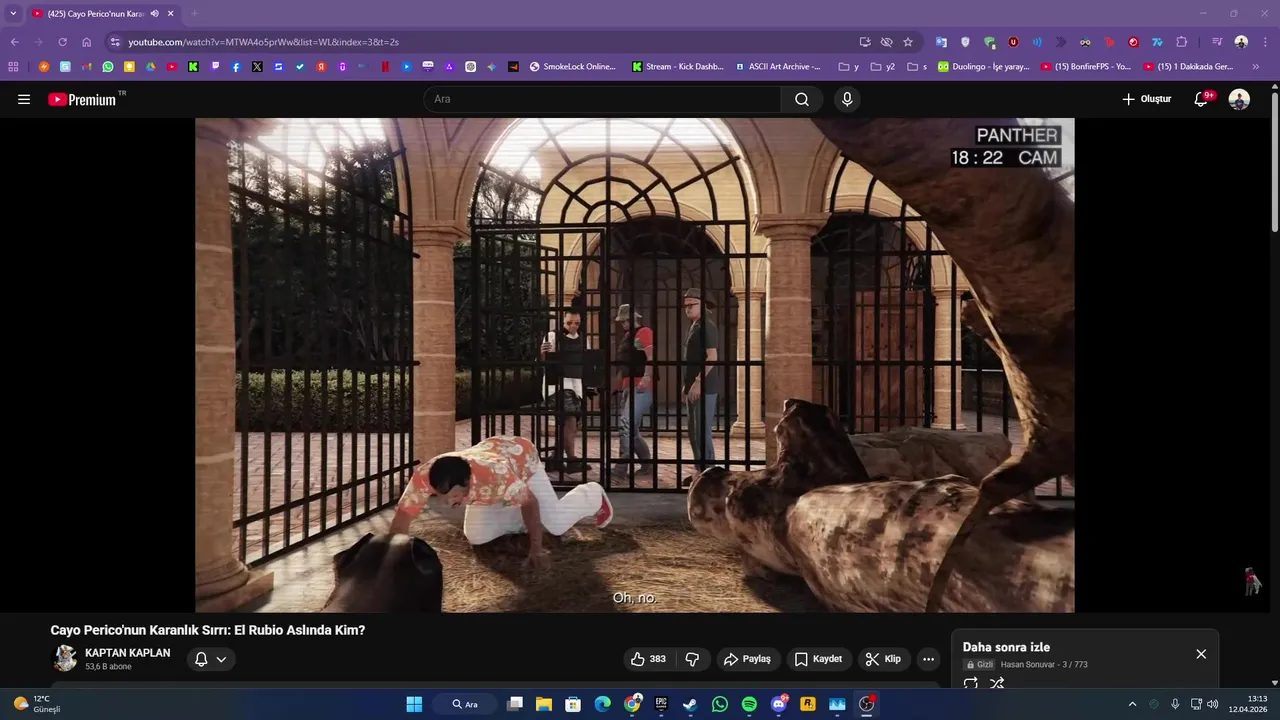Image resolution: width=1280 pixels, height=720 pixels.
Task: Open the (15) BonfireFPS bookmark
Action: (x=1086, y=67)
